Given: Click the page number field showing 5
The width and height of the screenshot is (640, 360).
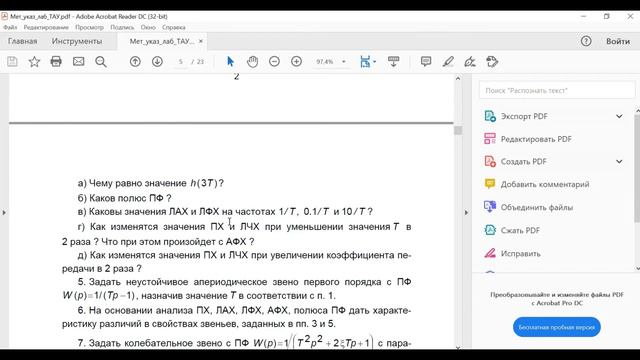Looking at the screenshot, I should pos(180,62).
